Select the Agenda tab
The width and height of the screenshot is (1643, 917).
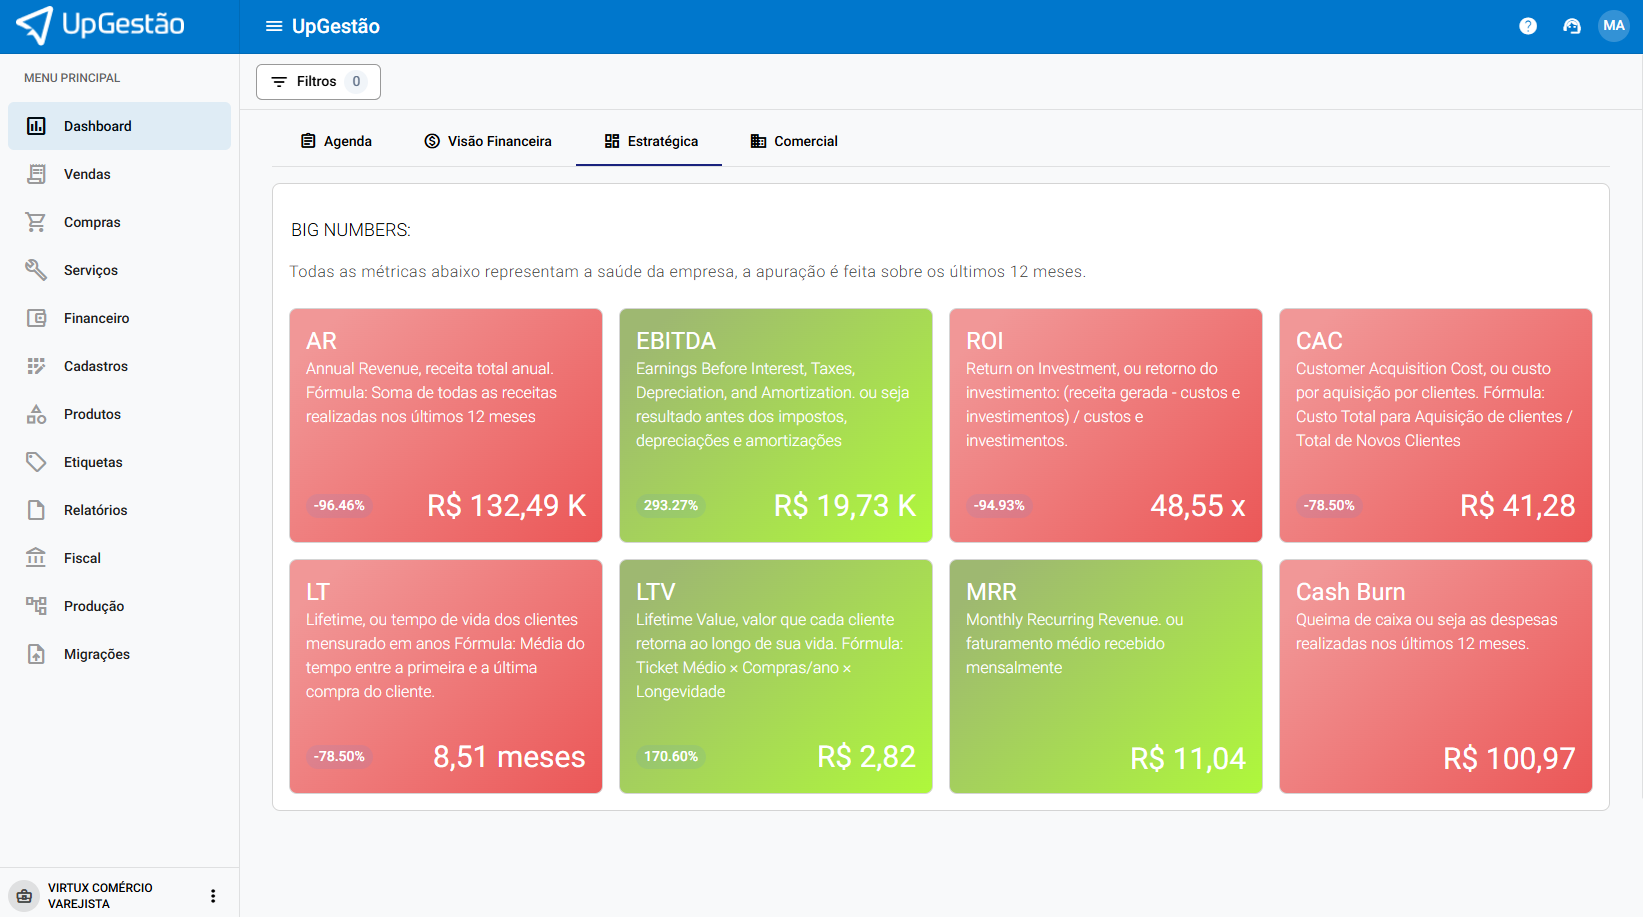[336, 141]
